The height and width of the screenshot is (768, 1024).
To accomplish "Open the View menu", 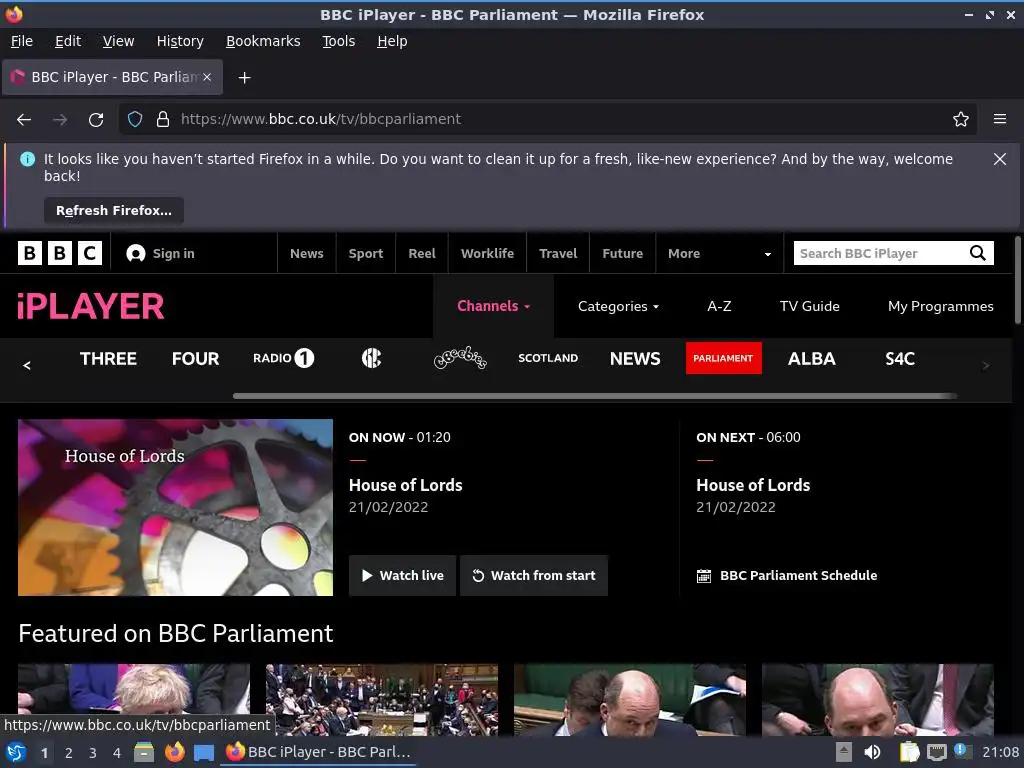I will click(x=118, y=41).
